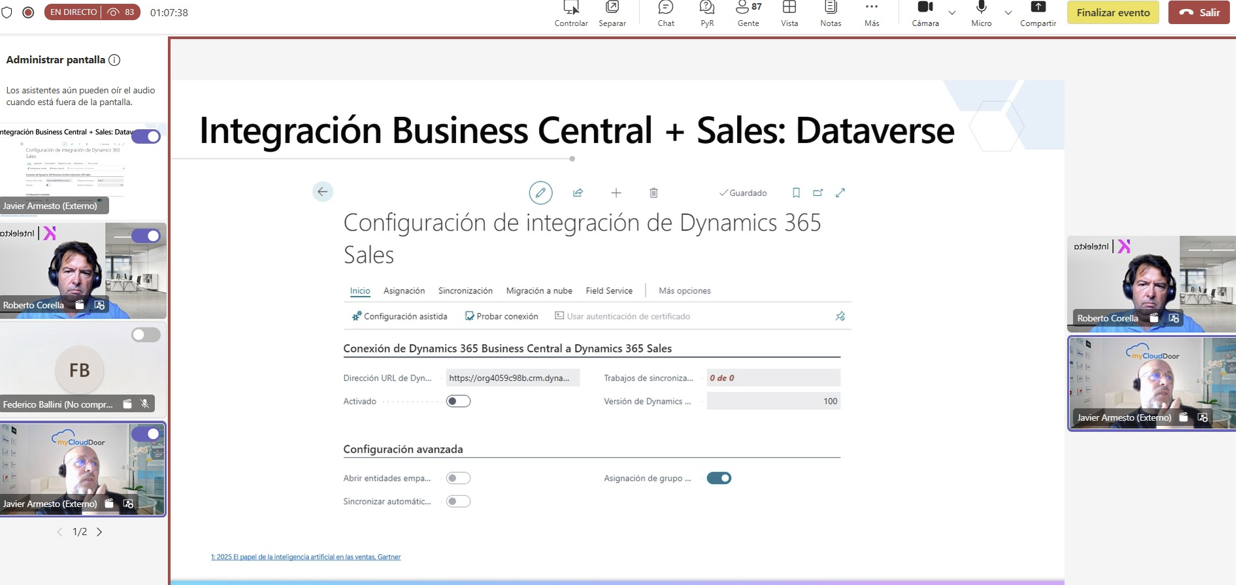Screen dimensions: 1236x585
Task: Go to previous page of participants
Action: 59,532
